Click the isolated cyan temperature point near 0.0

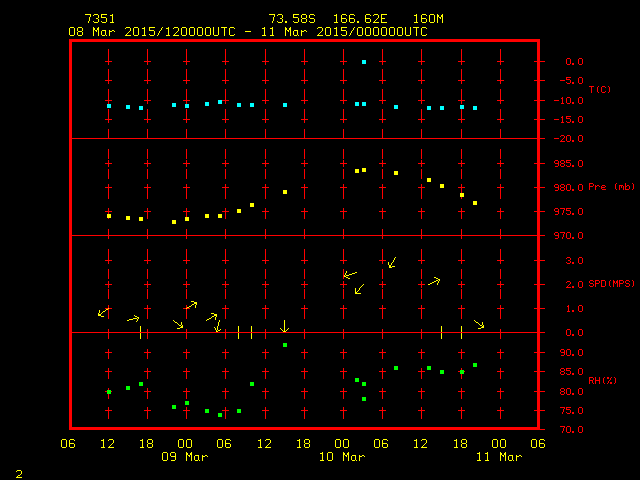tap(364, 62)
